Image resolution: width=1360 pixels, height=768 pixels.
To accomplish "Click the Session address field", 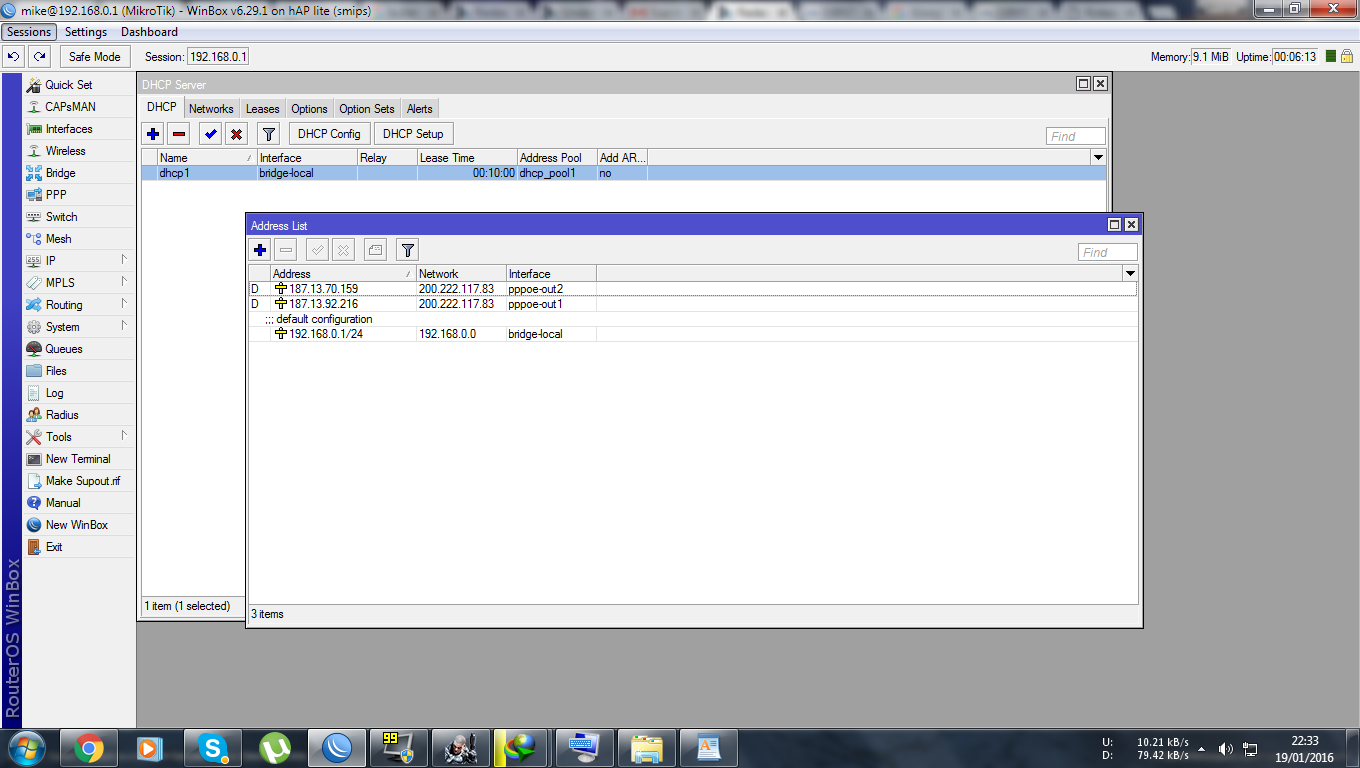I will click(218, 57).
